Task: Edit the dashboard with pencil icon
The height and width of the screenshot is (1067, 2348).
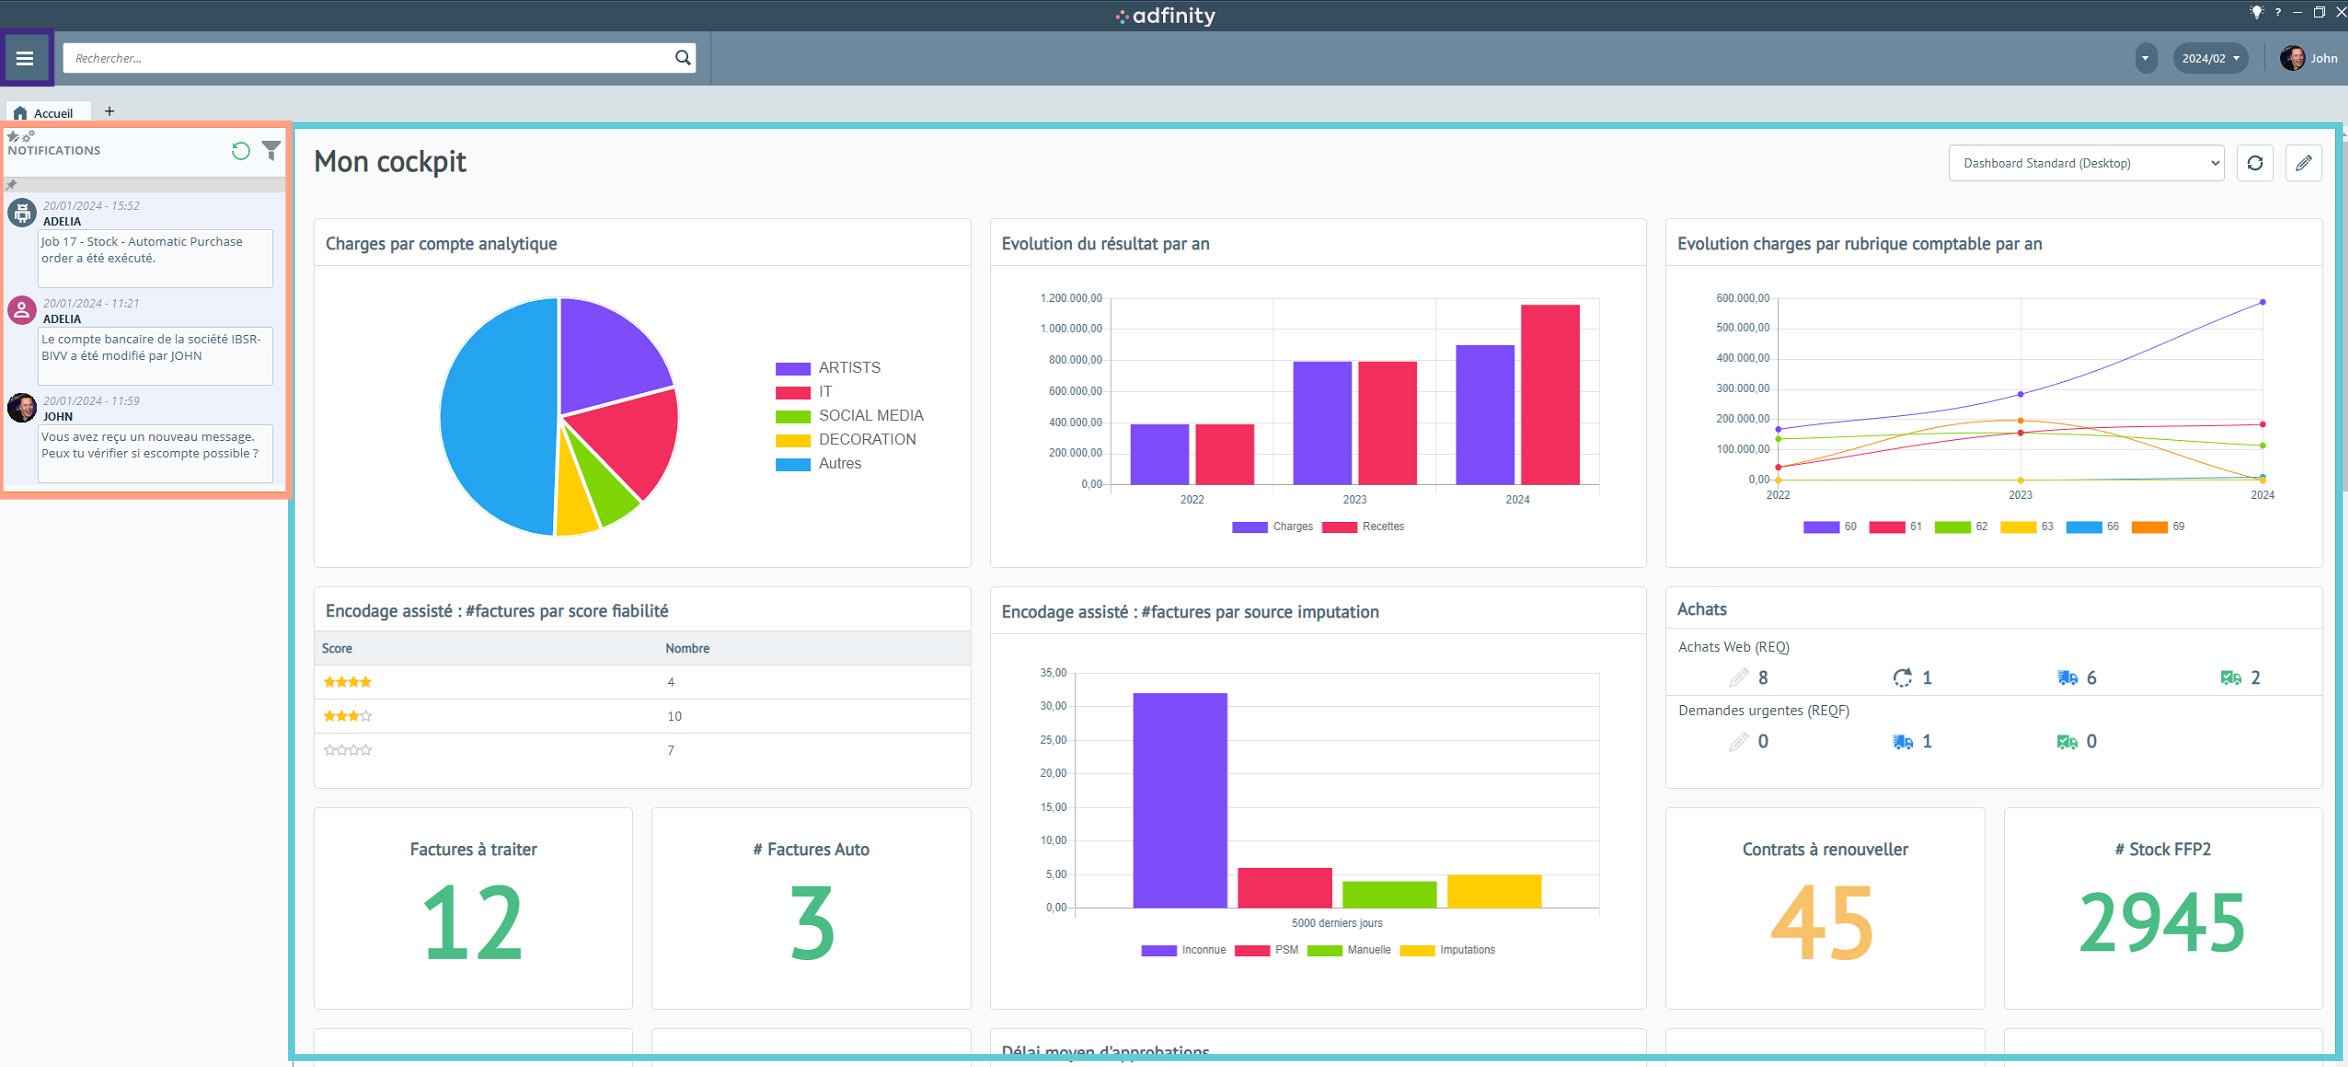Action: (2304, 163)
